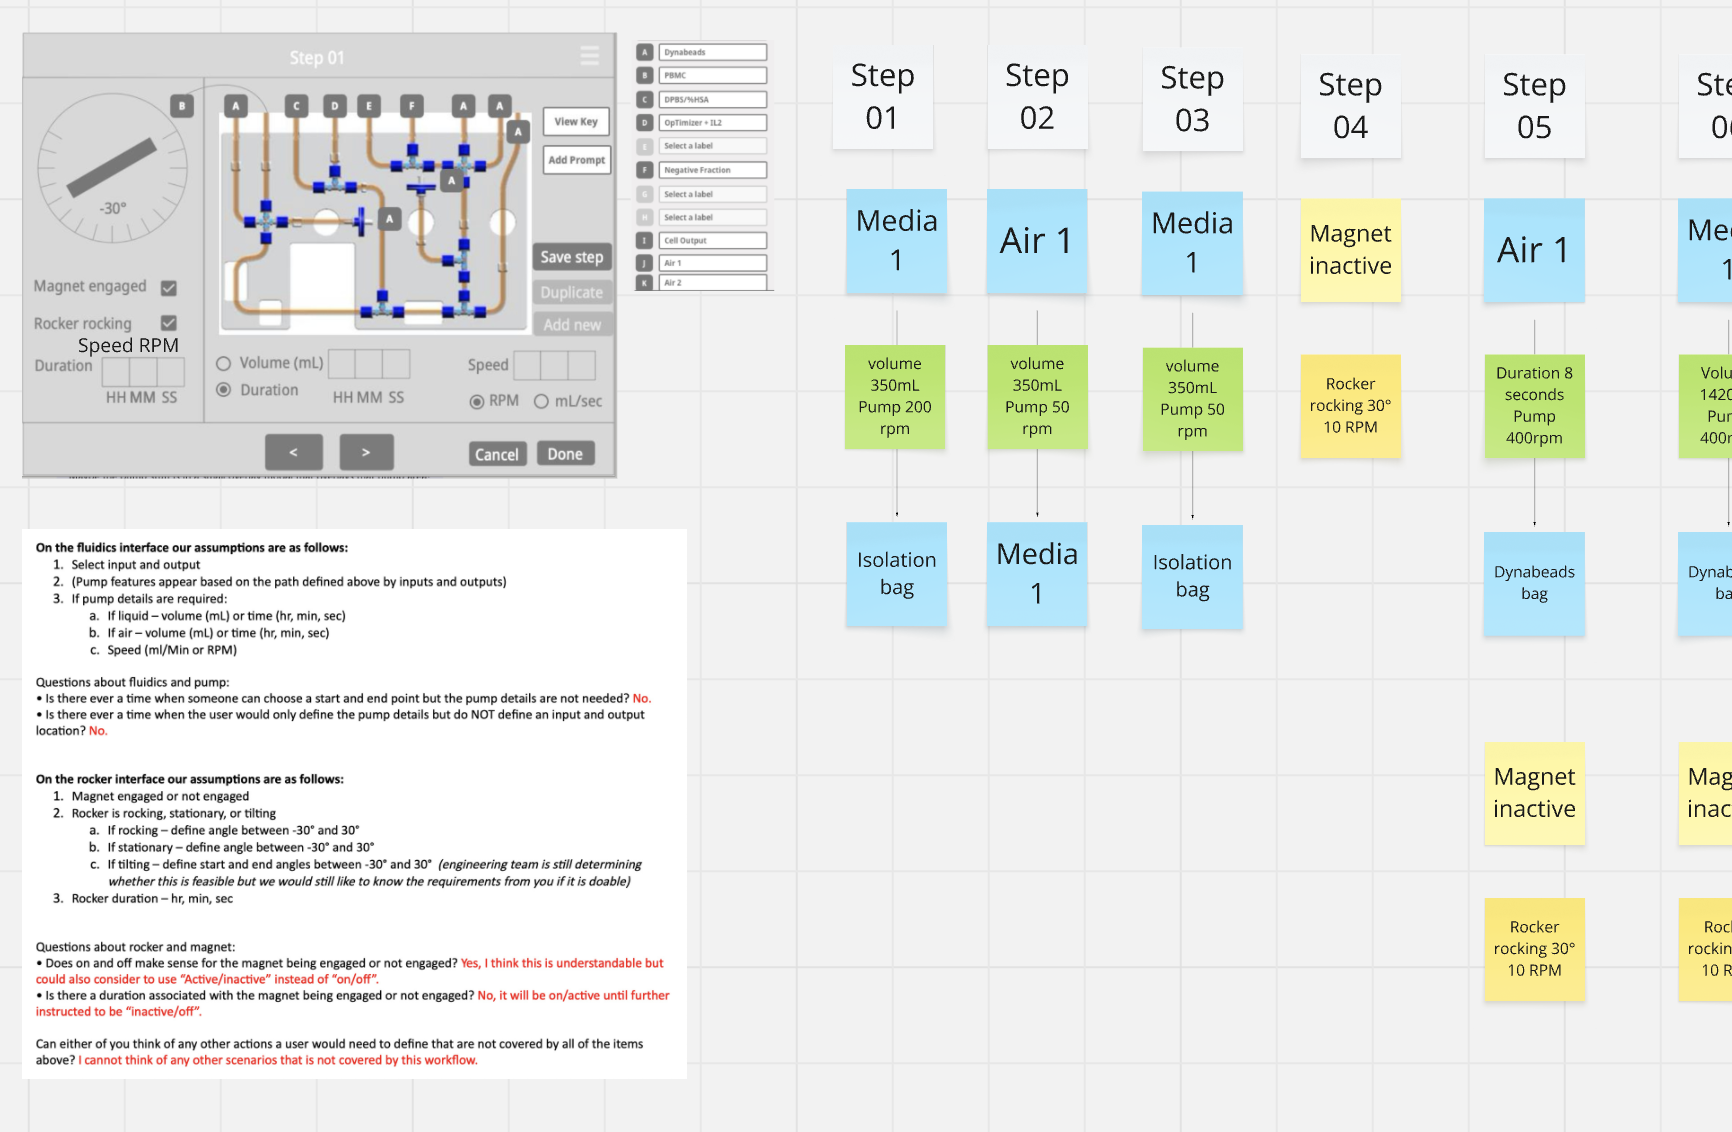
Task: Select port C badge on the tubing schematic
Action: tap(296, 105)
